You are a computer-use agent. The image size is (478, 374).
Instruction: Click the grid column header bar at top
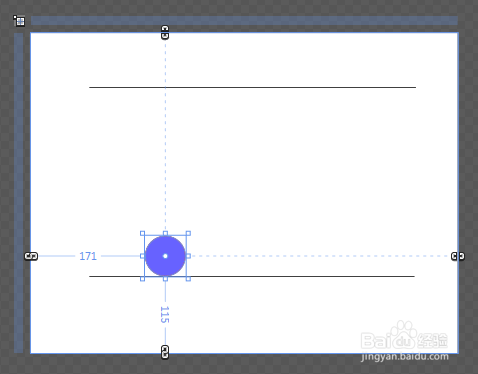coord(244,21)
